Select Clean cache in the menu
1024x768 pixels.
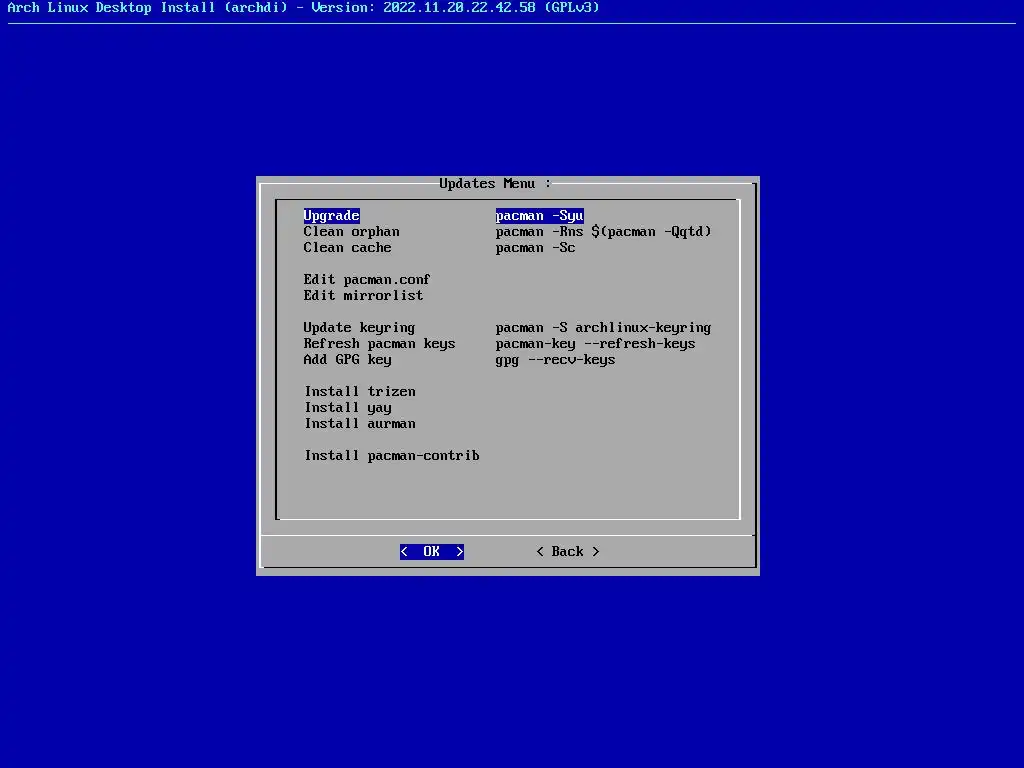click(x=347, y=248)
